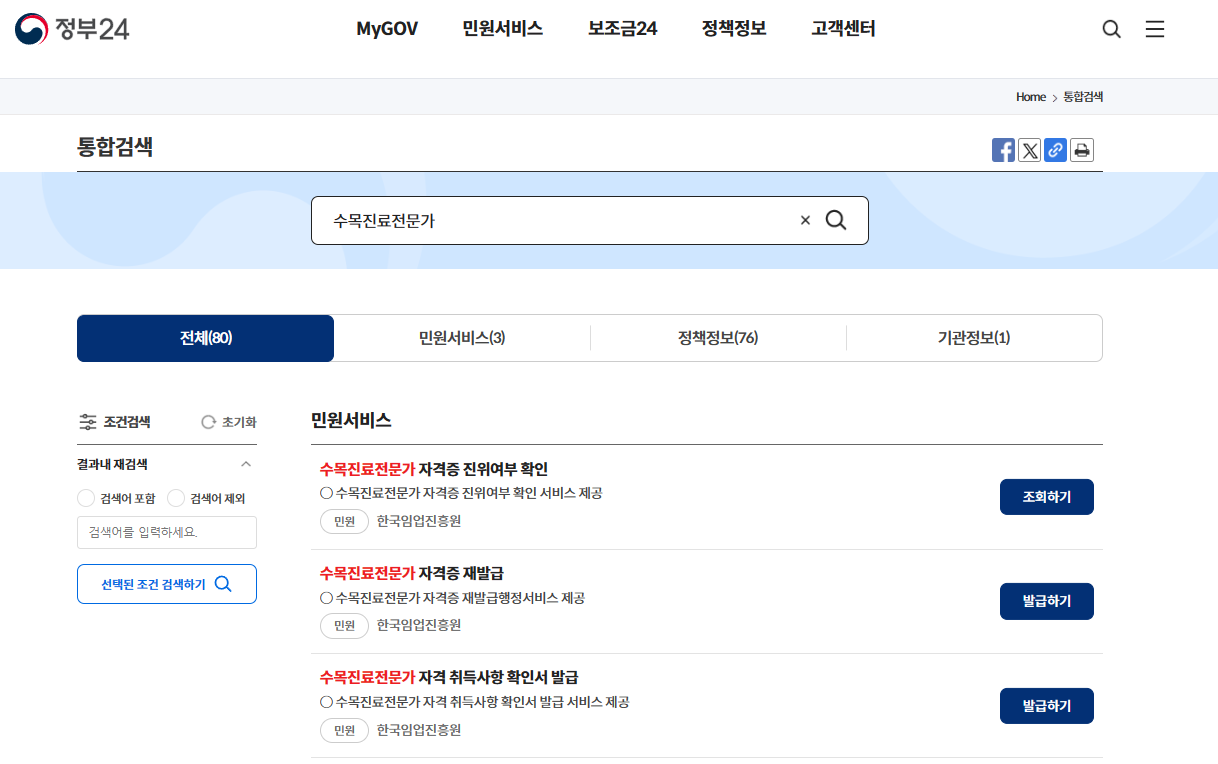Screen dimensions: 1218x764
Task: Open MyGOV menu
Action: click(x=387, y=29)
